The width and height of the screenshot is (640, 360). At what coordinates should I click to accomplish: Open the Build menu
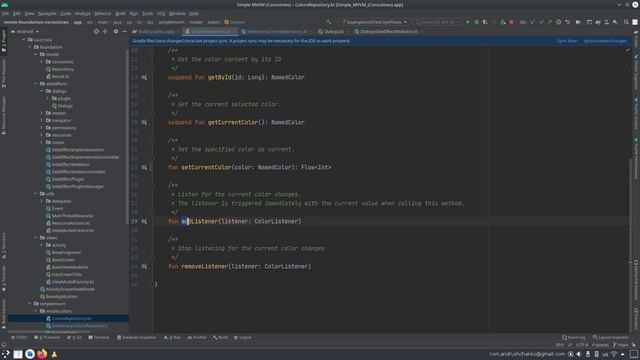120,13
